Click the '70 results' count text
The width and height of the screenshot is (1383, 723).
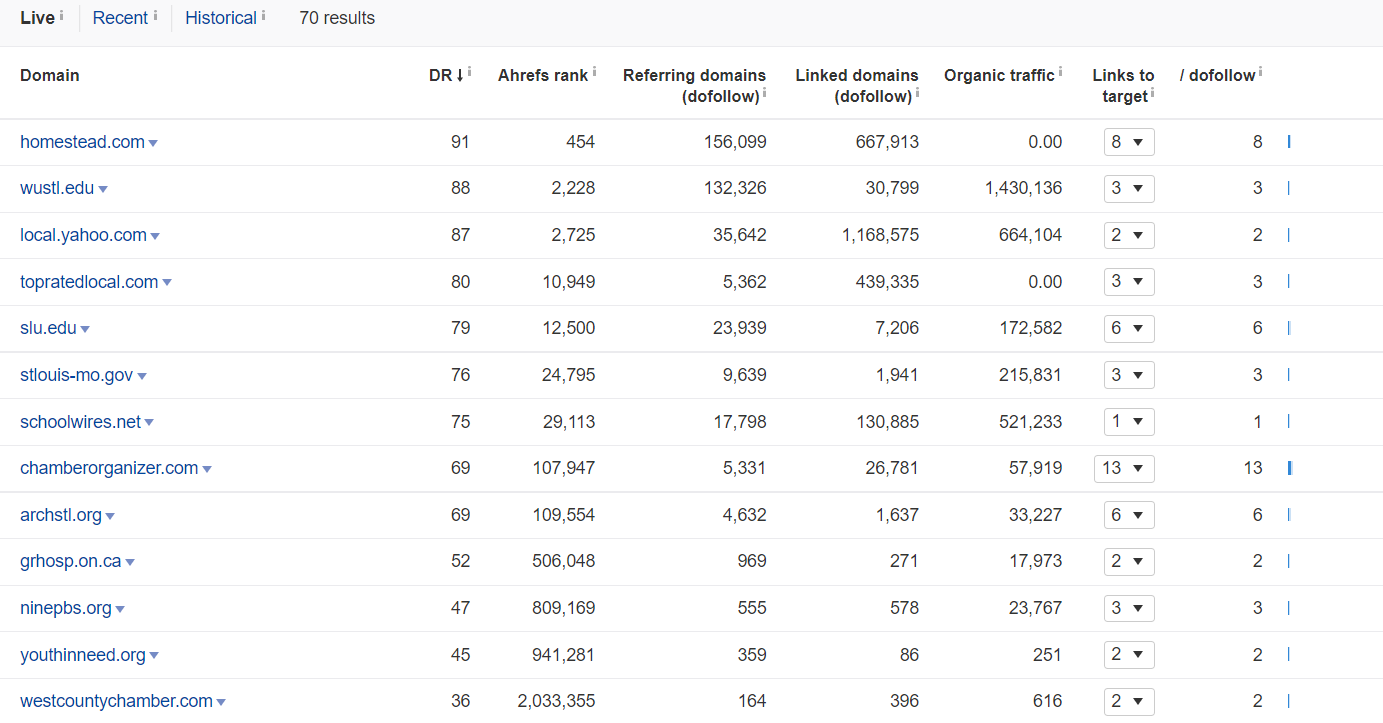tap(337, 18)
